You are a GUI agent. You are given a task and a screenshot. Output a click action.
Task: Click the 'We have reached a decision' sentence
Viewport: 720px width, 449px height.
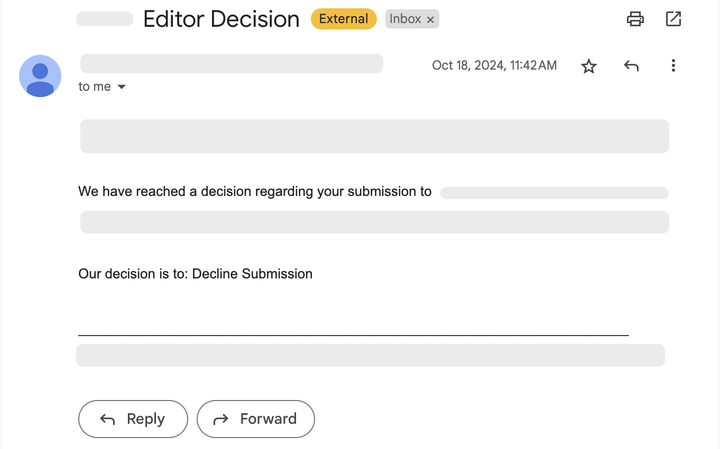tap(255, 191)
